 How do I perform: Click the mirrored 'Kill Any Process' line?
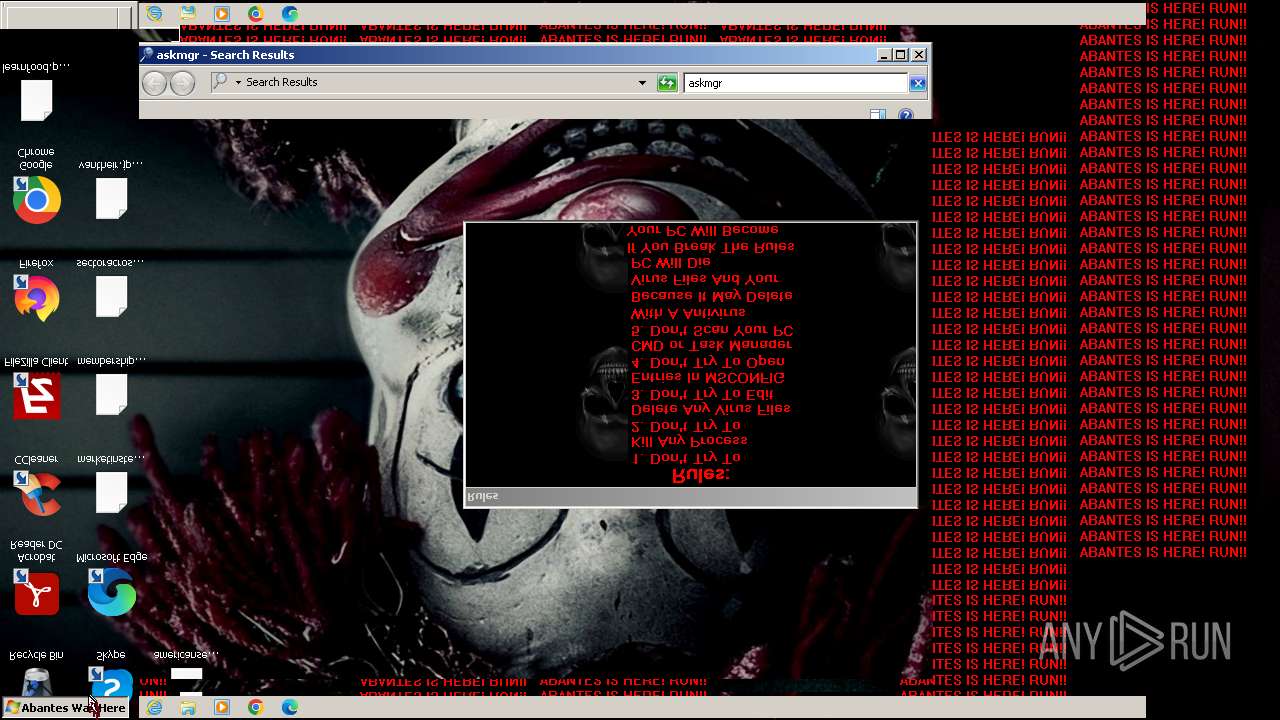[x=689, y=441]
